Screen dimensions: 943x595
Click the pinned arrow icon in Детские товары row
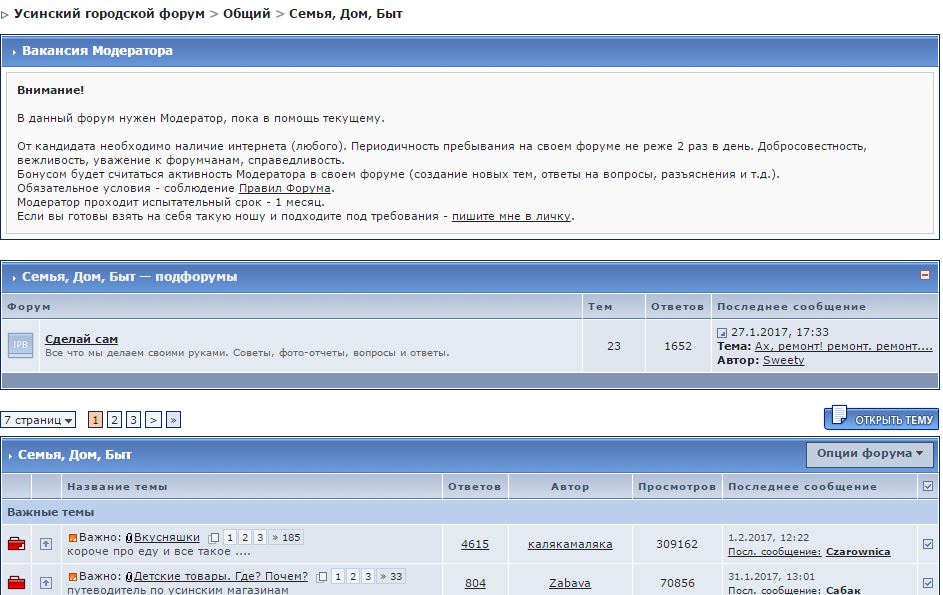coord(46,582)
